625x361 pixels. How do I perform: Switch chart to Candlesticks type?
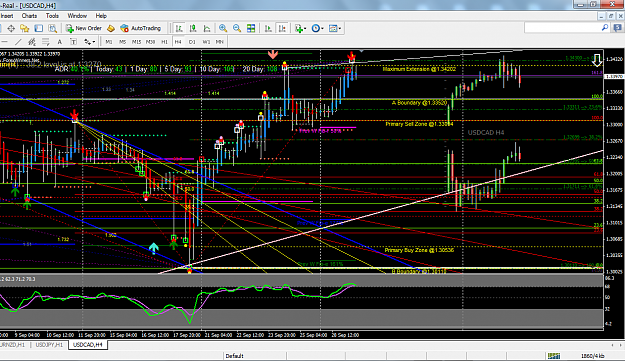point(193,28)
